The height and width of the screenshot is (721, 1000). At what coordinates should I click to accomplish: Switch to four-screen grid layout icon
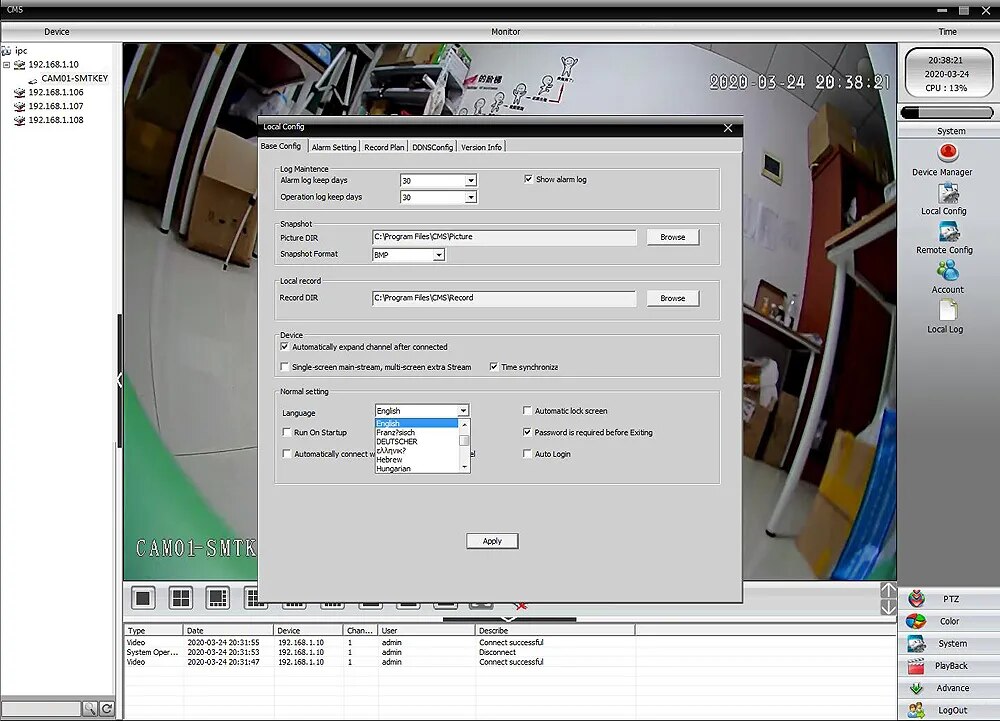181,598
